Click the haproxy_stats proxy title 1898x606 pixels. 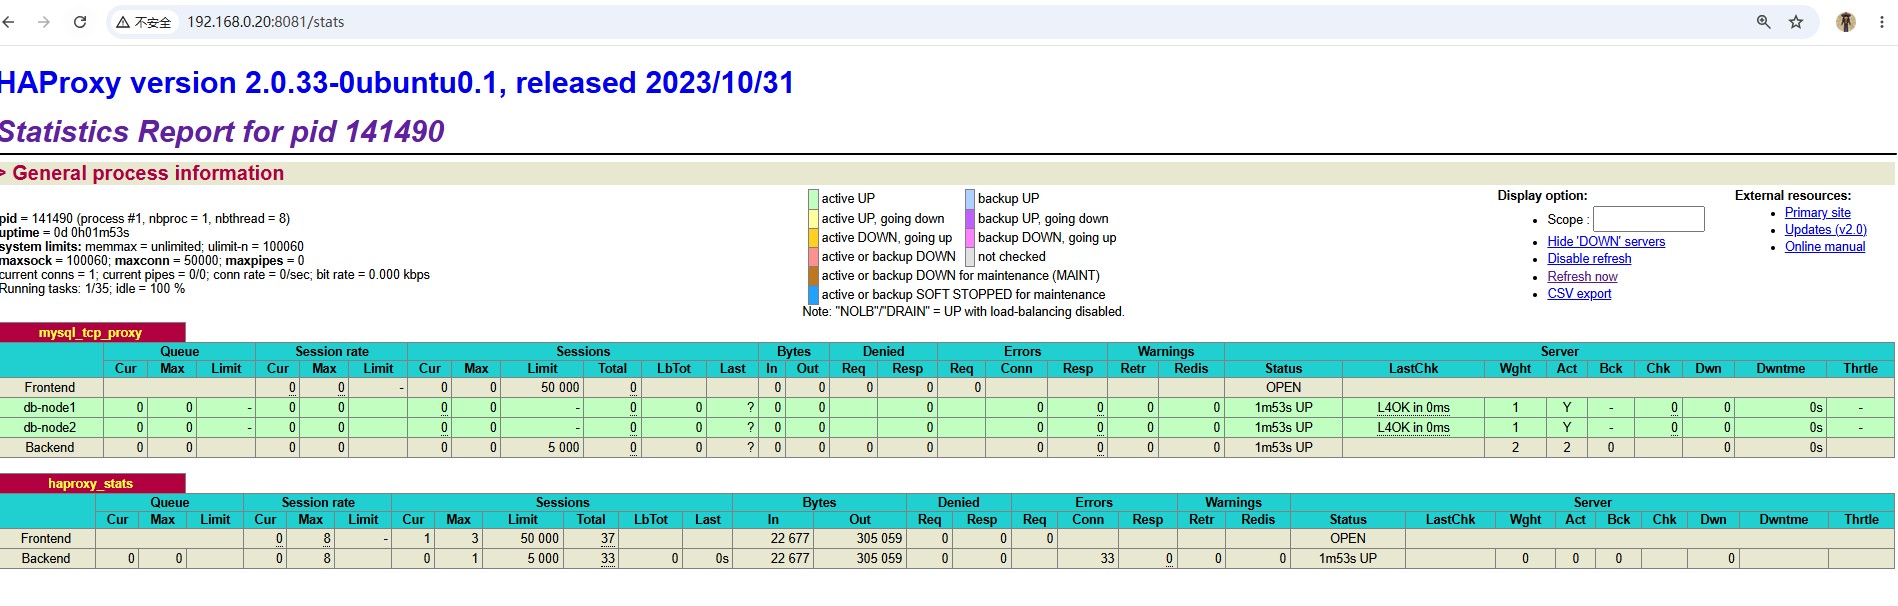coord(90,484)
